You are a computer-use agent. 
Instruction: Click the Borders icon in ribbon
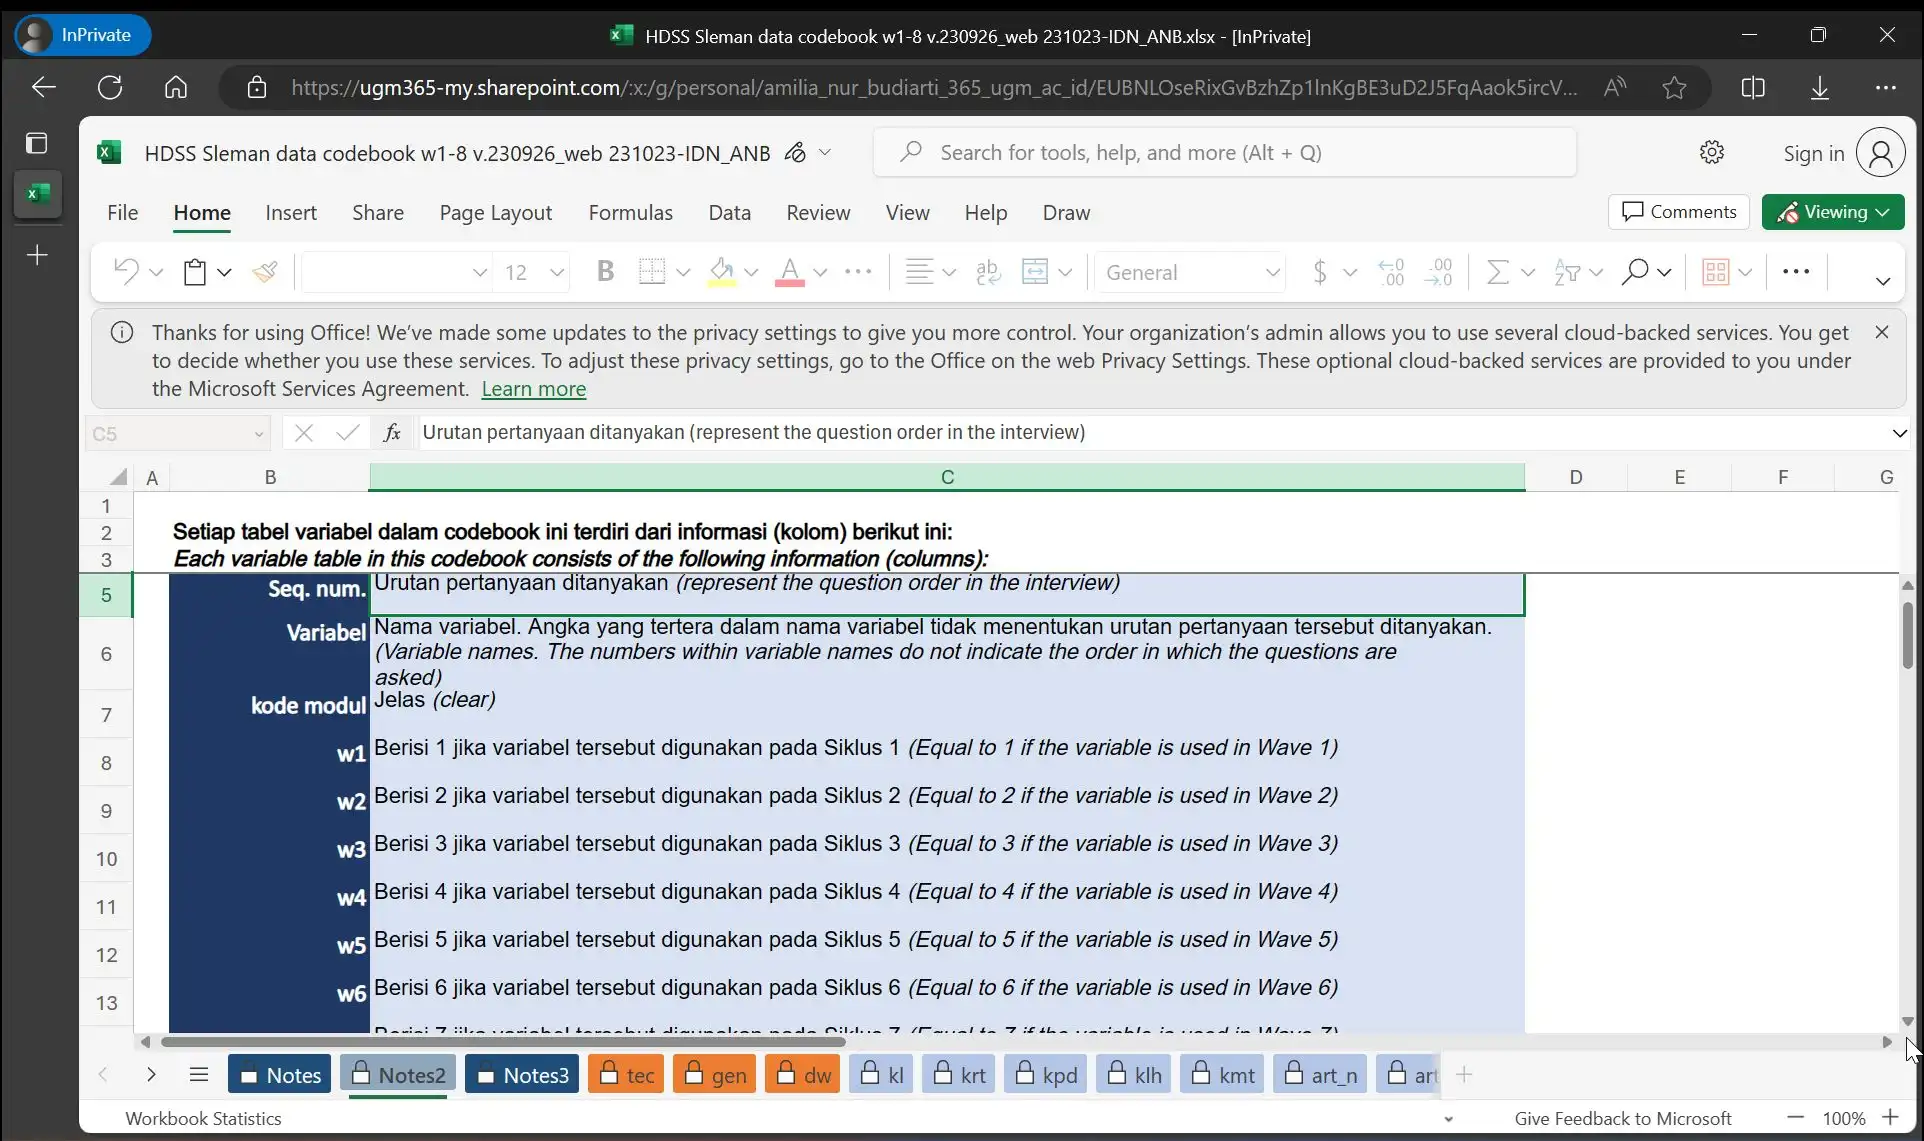coord(652,272)
